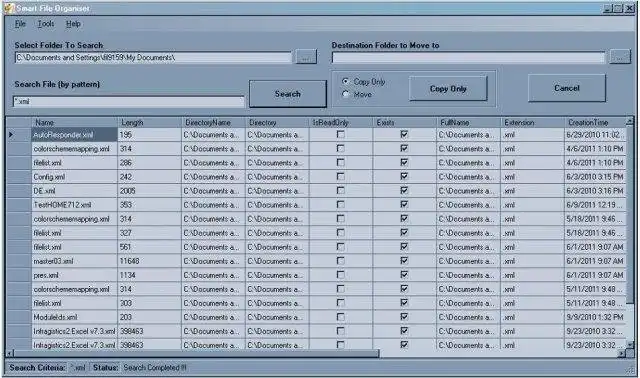
Task: Focus the Select Folder To Search field
Action: tap(153, 58)
